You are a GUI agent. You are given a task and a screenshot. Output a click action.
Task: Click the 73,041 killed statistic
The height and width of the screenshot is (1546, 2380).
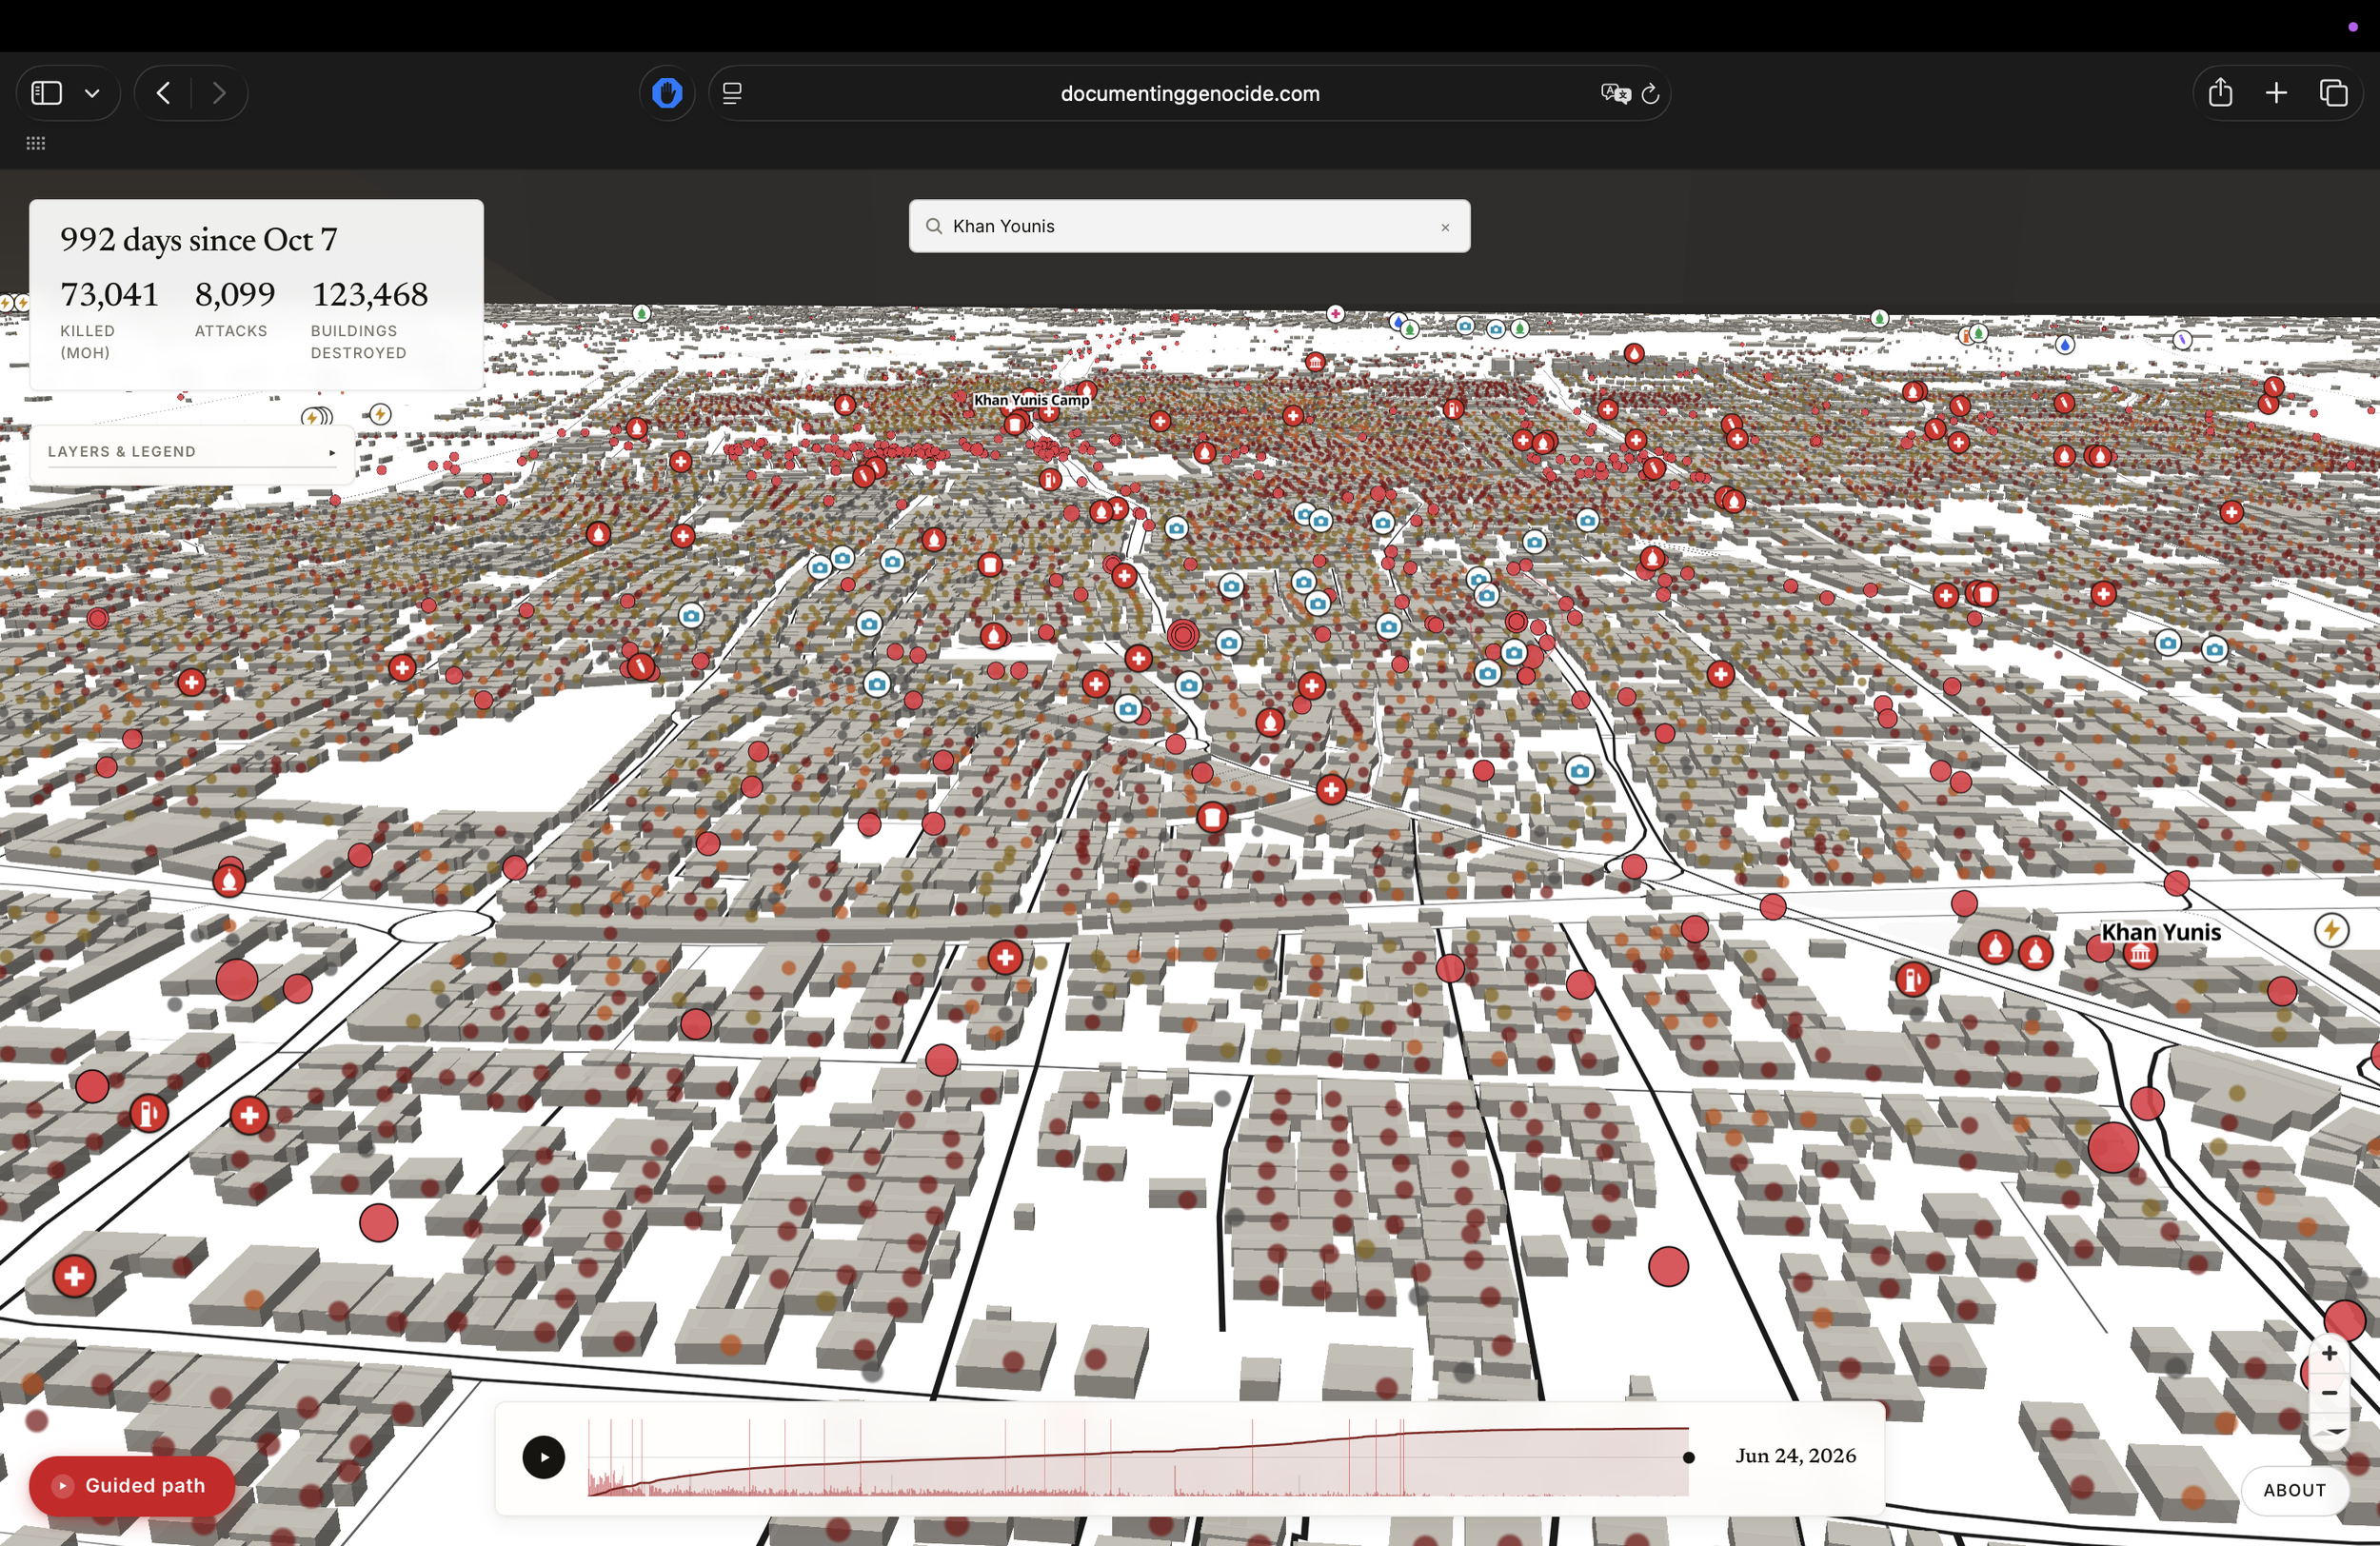pos(109,294)
